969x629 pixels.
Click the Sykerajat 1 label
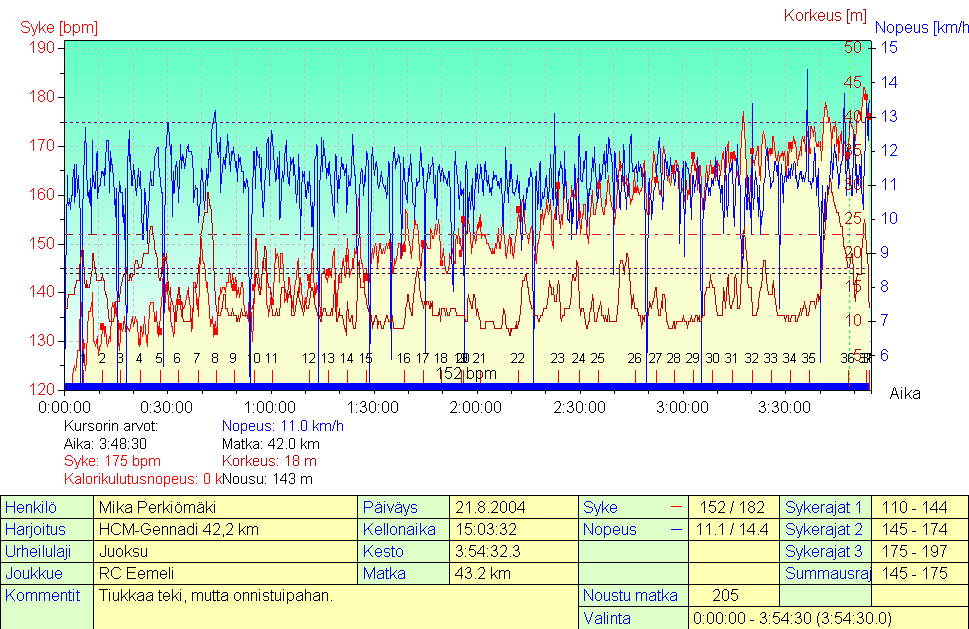pyautogui.click(x=825, y=508)
